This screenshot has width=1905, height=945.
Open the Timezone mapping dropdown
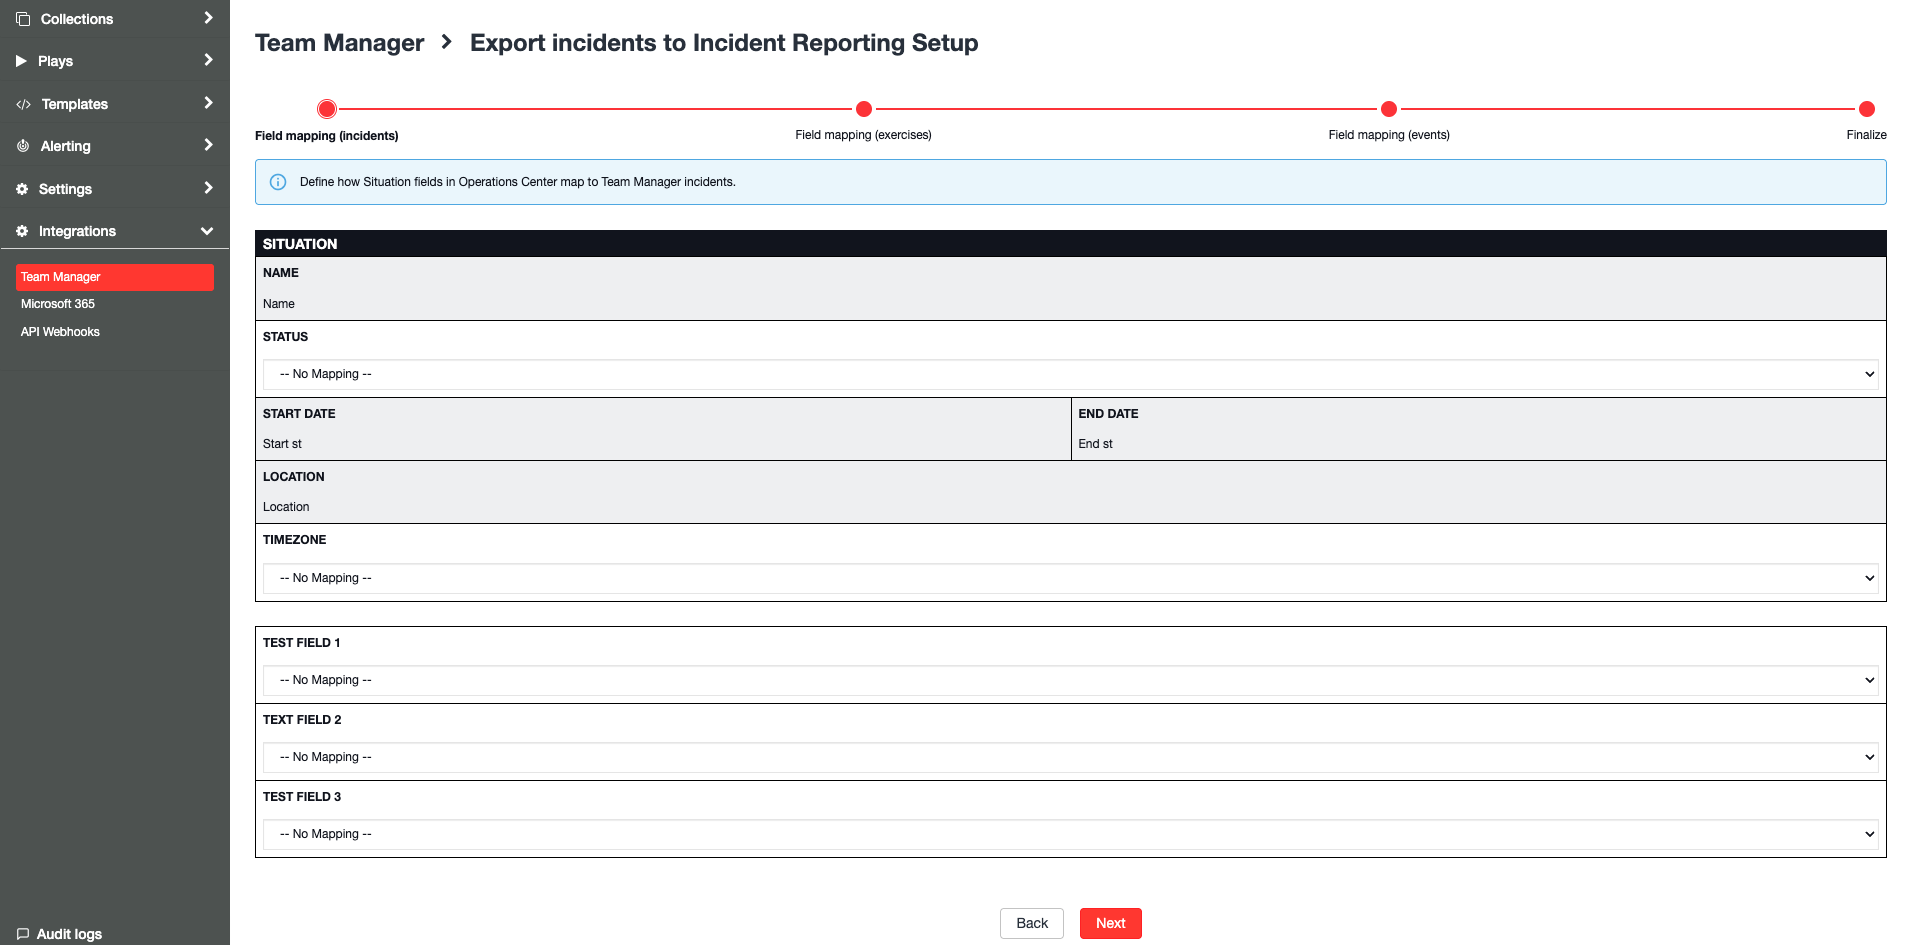point(1070,578)
